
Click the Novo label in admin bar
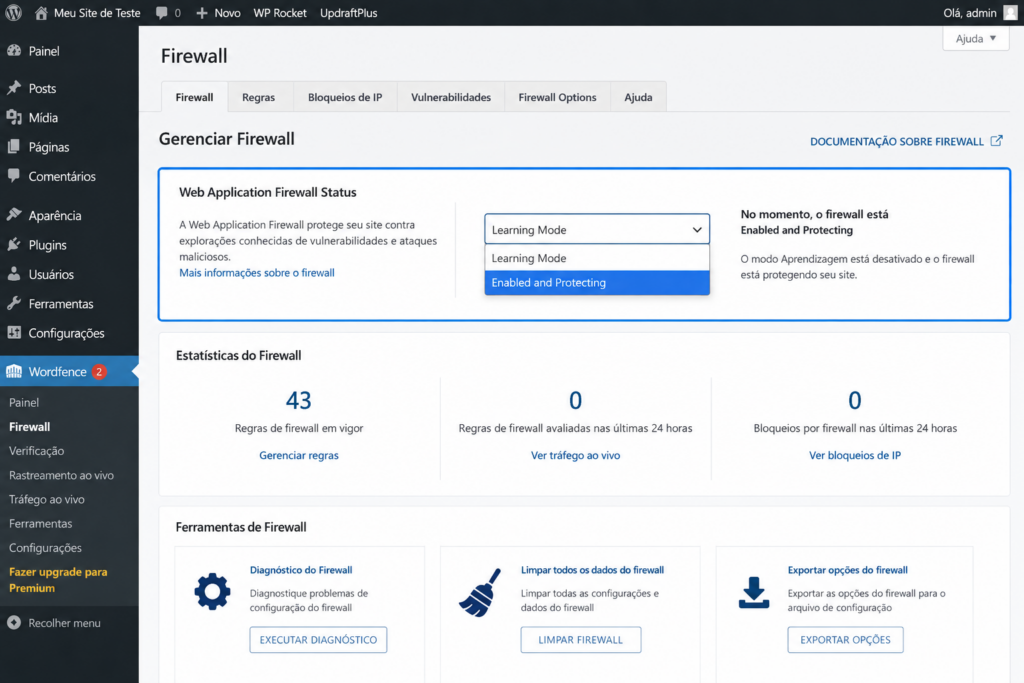tap(227, 12)
